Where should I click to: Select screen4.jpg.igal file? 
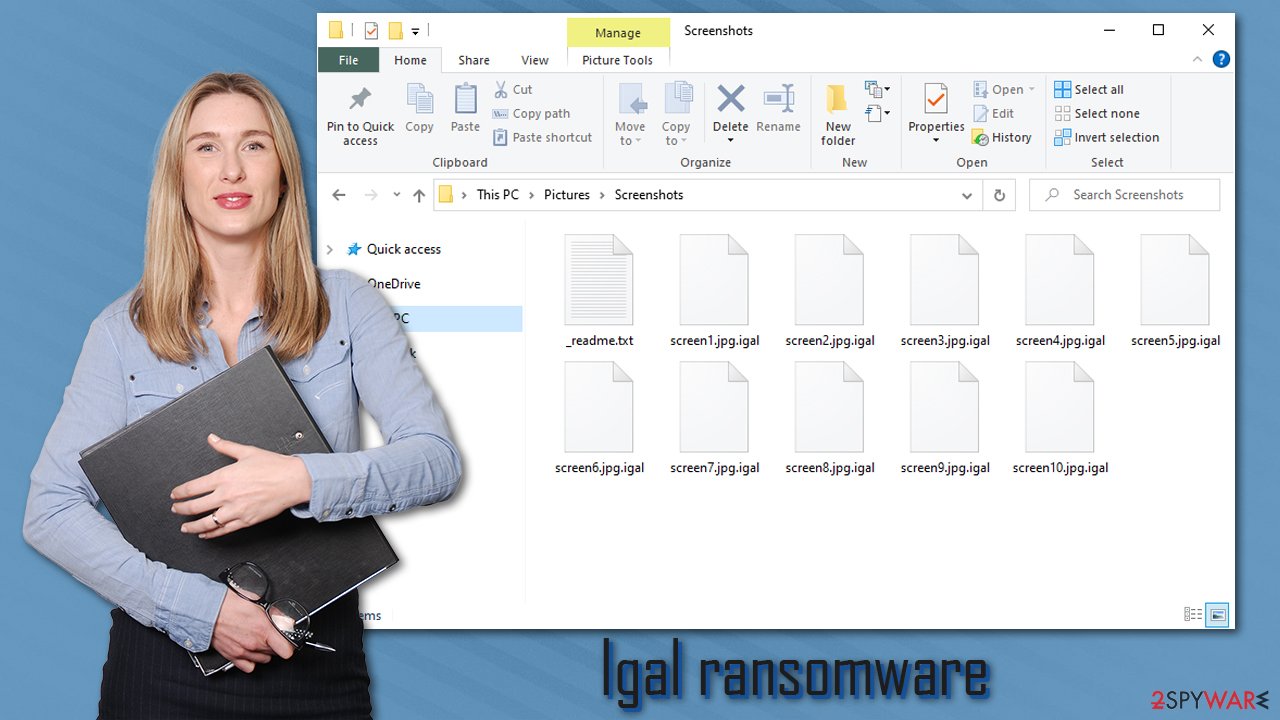pyautogui.click(x=1060, y=291)
